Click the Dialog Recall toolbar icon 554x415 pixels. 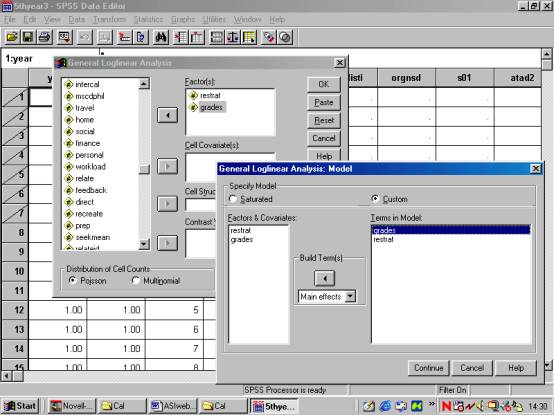coord(65,37)
